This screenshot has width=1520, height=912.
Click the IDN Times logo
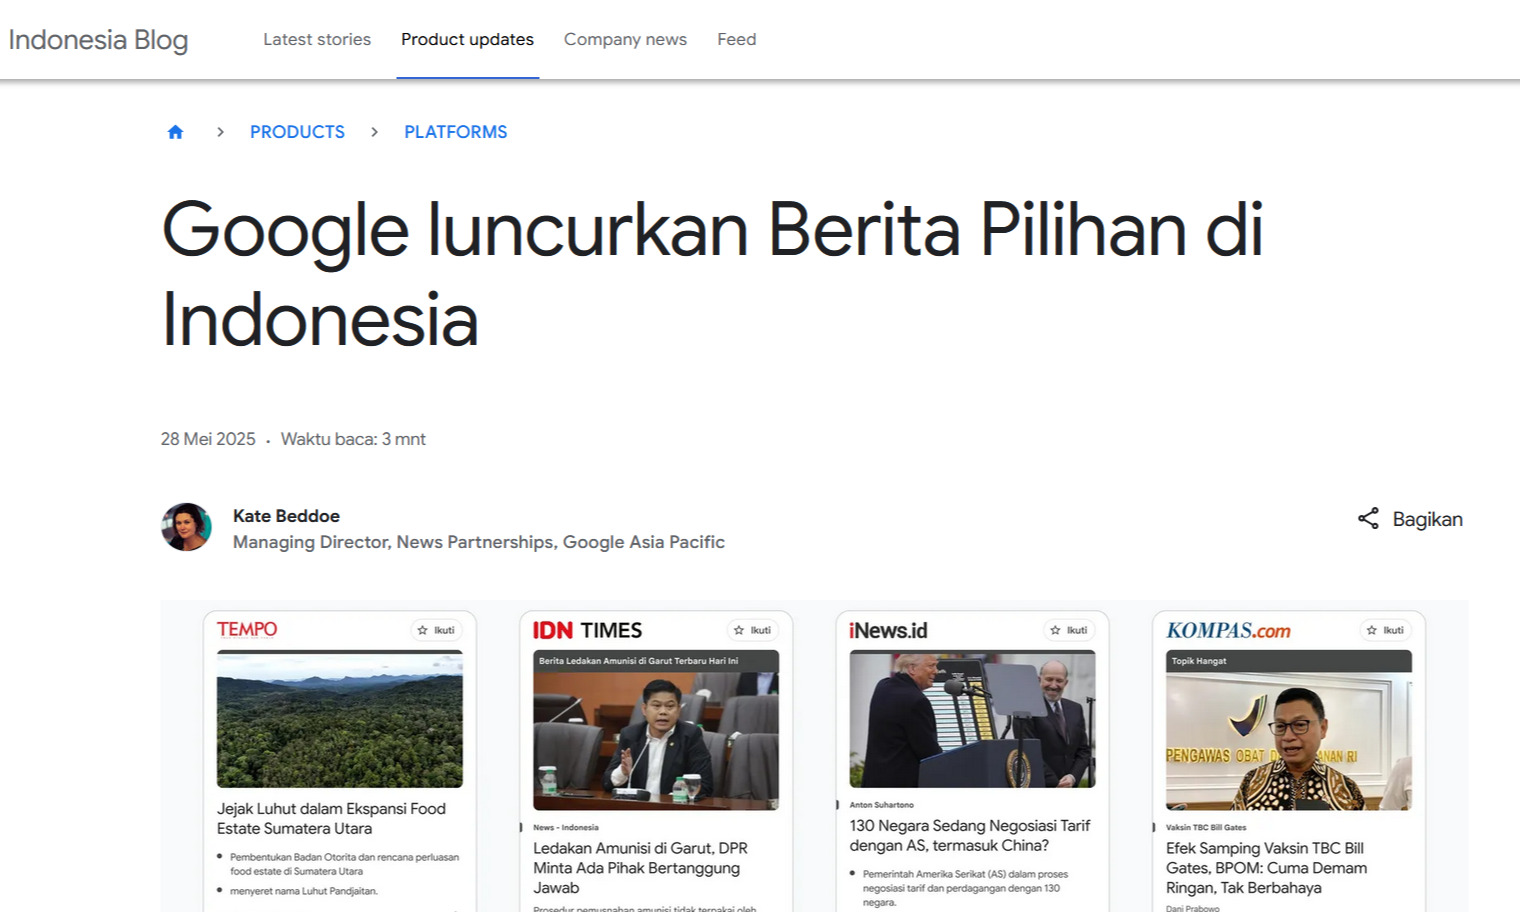tap(587, 630)
